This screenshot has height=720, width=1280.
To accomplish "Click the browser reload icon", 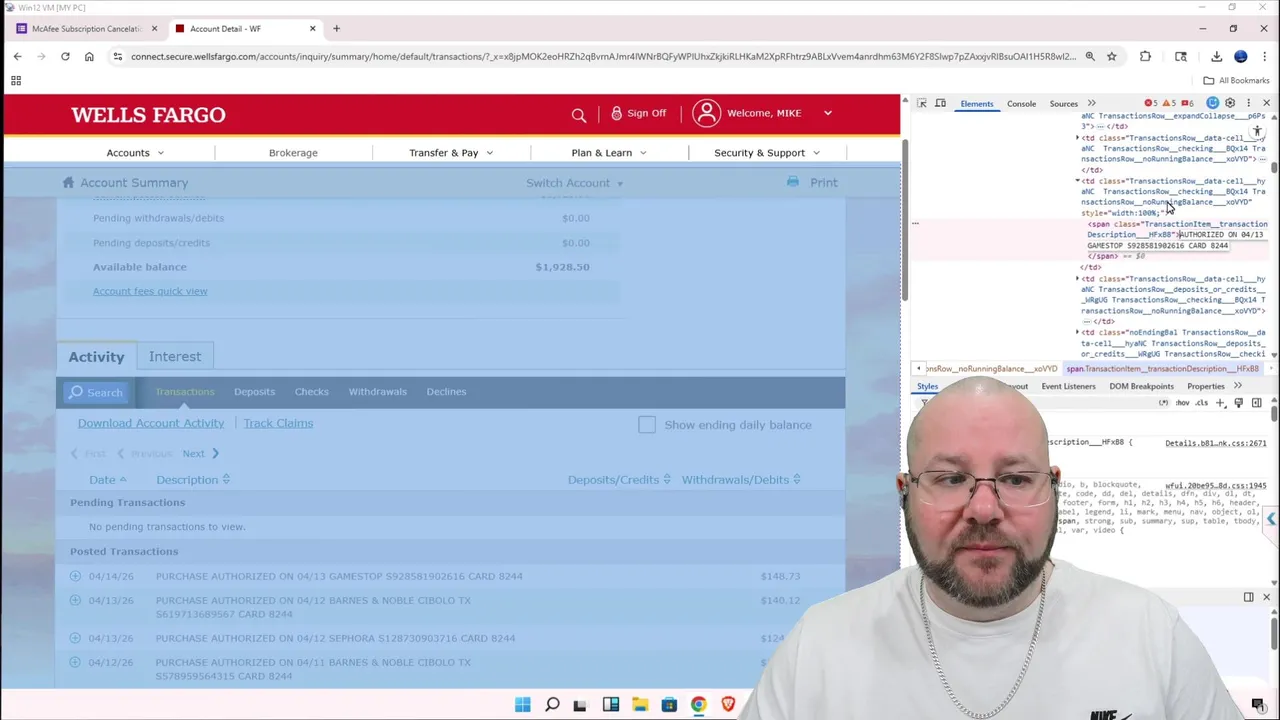I will [x=65, y=57].
